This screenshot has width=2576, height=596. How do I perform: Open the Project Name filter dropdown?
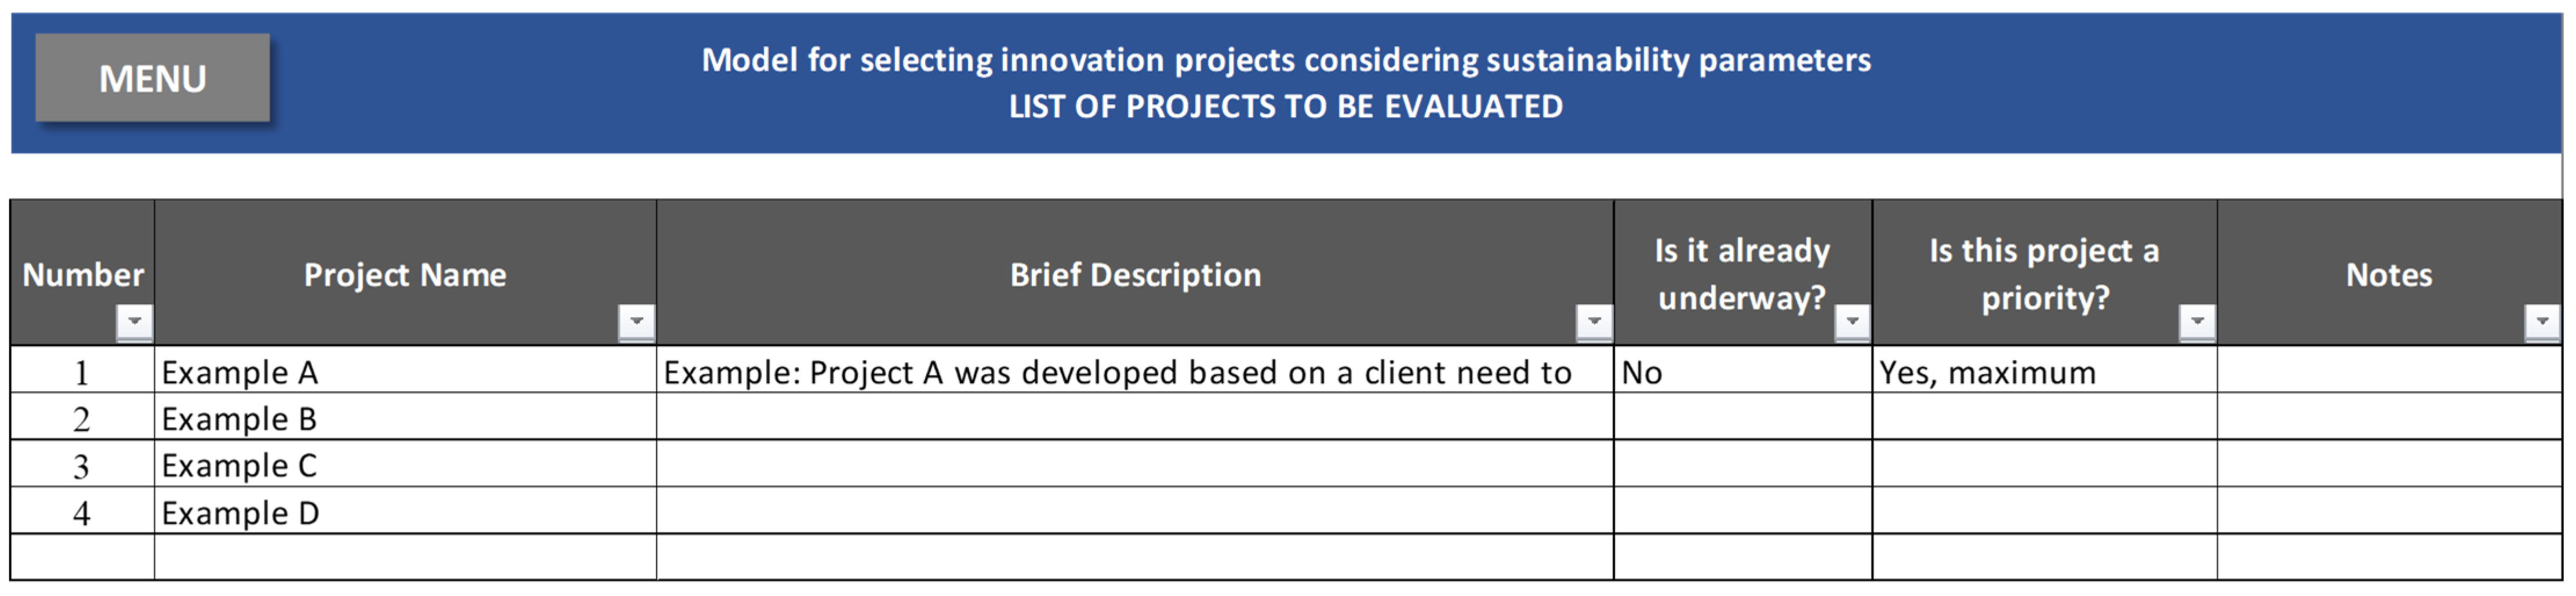coord(636,321)
